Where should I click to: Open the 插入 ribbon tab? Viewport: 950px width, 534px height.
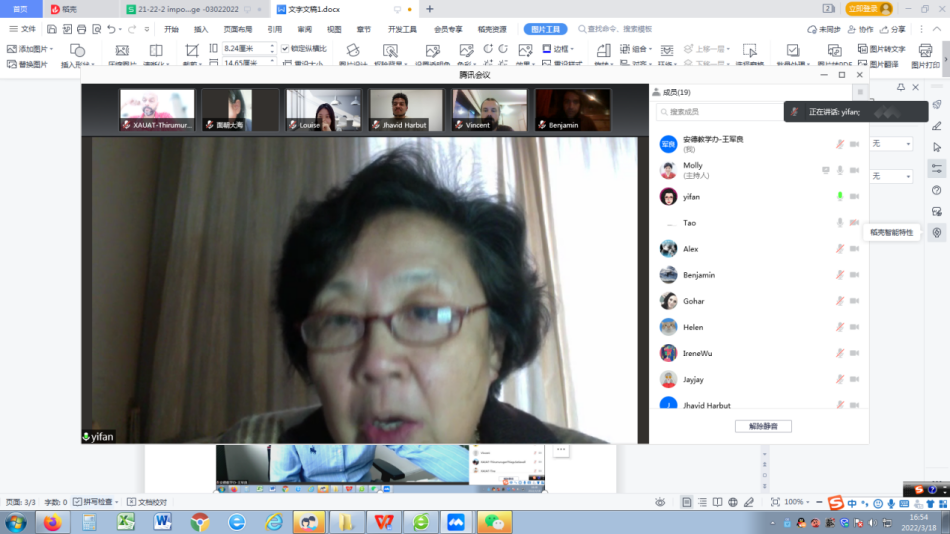pos(201,29)
